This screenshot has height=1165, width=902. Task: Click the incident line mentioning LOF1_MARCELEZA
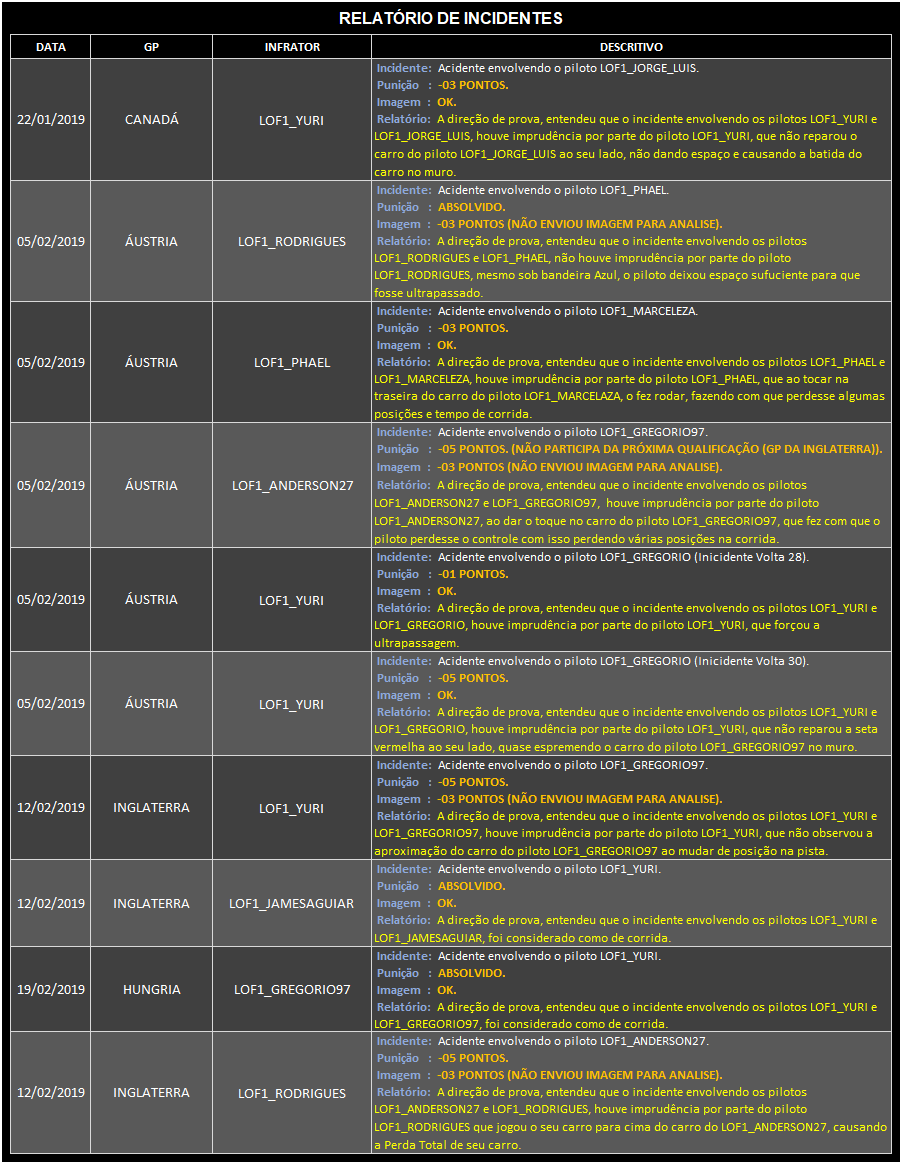537,311
